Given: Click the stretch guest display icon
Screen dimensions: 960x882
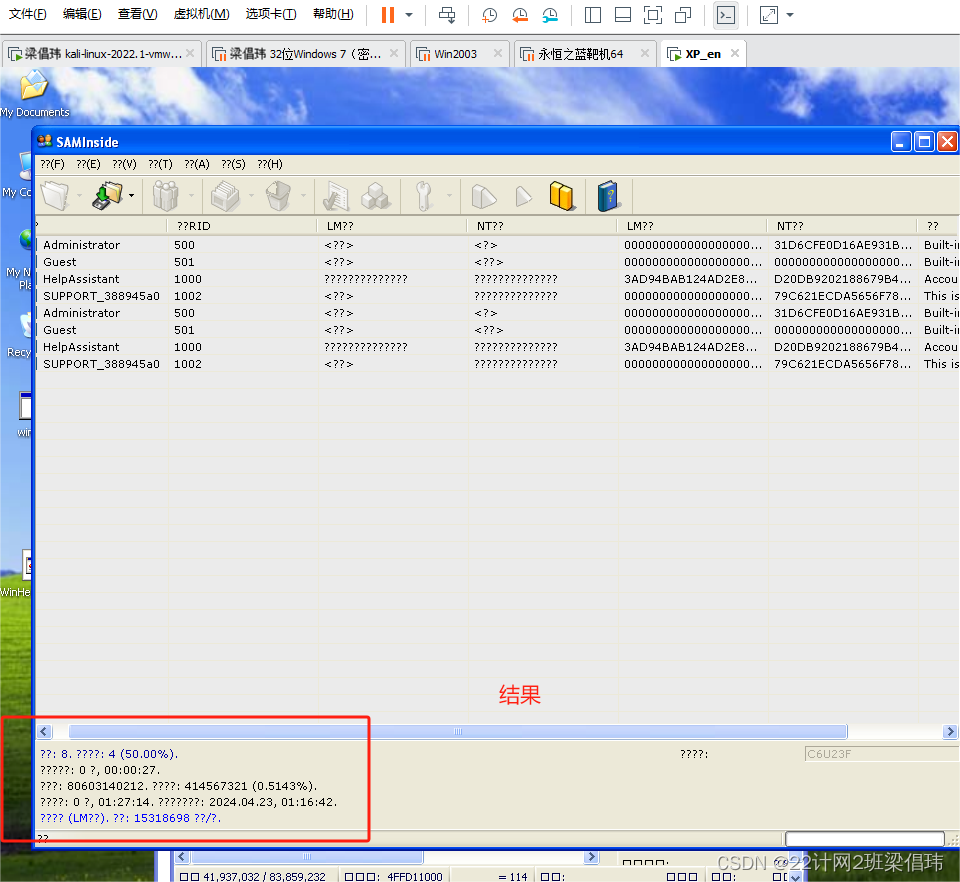Looking at the screenshot, I should (x=768, y=15).
